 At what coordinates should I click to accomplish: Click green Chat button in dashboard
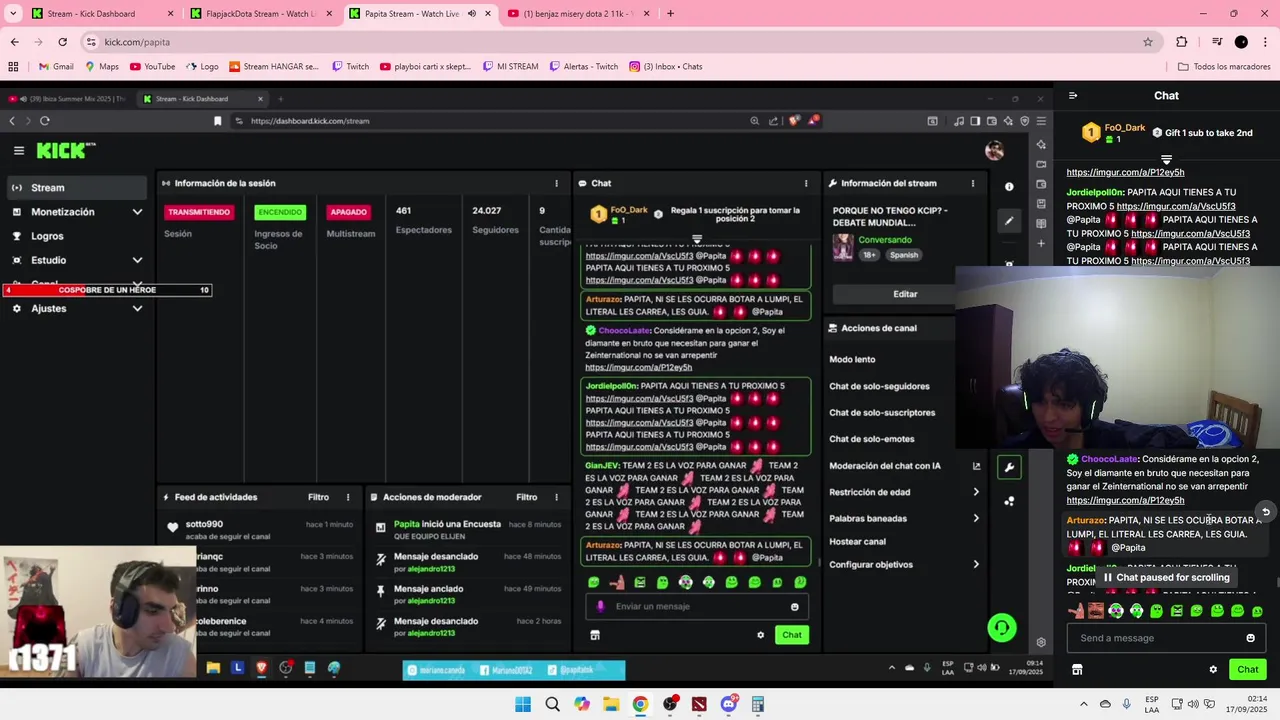click(x=792, y=635)
